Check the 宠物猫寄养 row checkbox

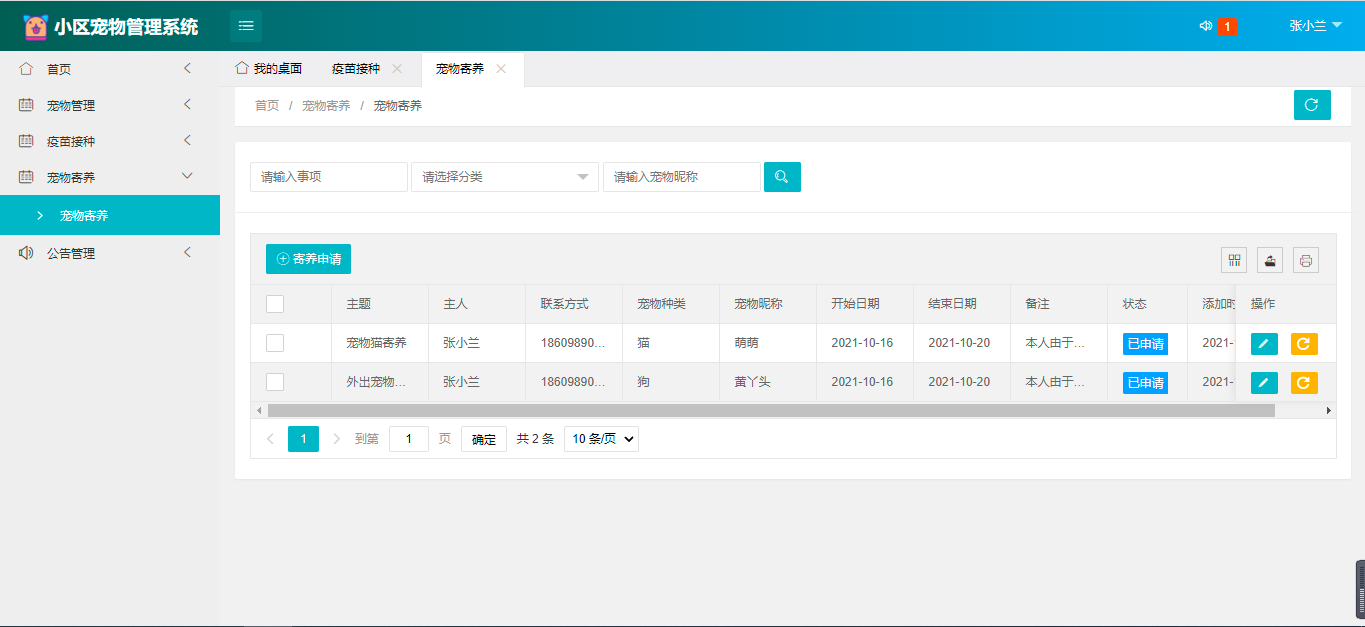[275, 343]
